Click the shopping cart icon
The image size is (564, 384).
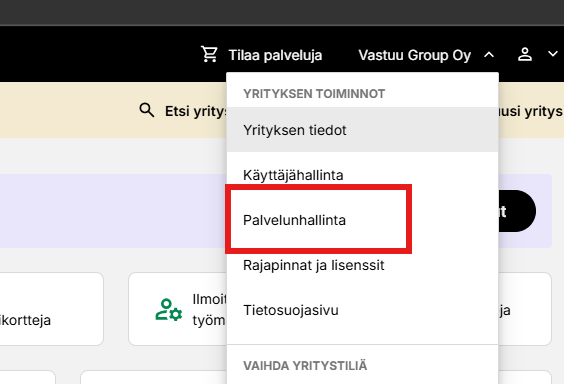point(209,55)
